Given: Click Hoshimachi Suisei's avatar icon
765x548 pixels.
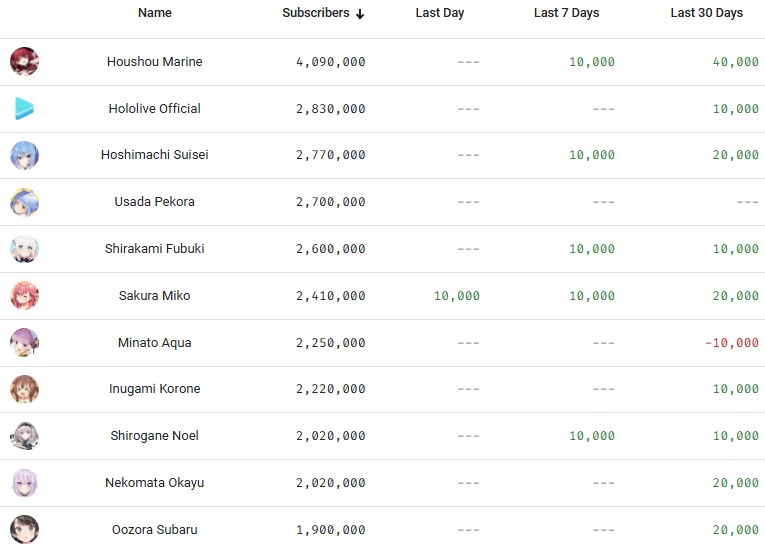Looking at the screenshot, I should point(24,155).
